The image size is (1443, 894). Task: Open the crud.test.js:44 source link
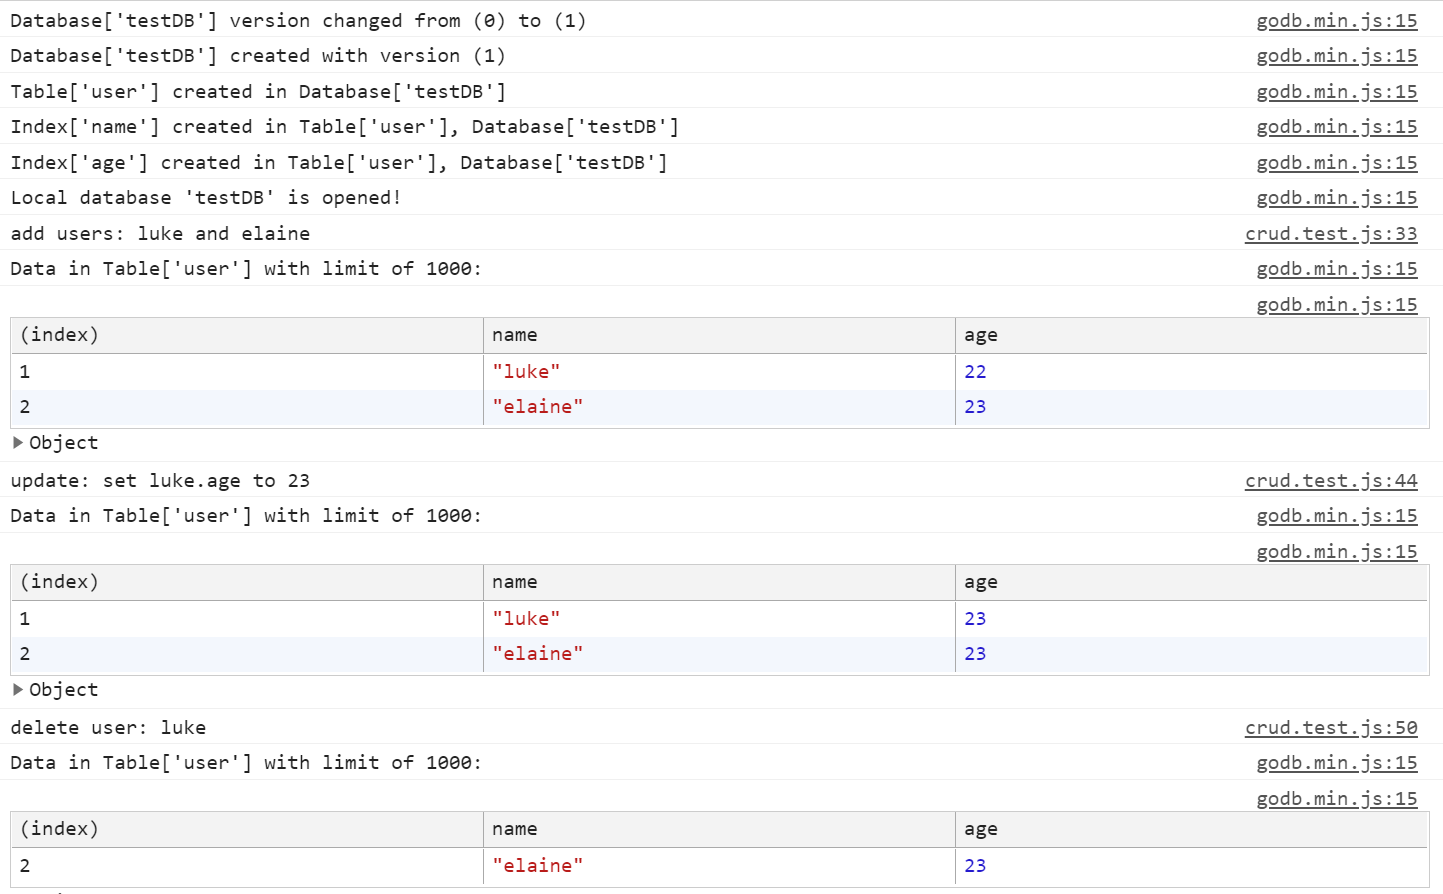click(1330, 480)
